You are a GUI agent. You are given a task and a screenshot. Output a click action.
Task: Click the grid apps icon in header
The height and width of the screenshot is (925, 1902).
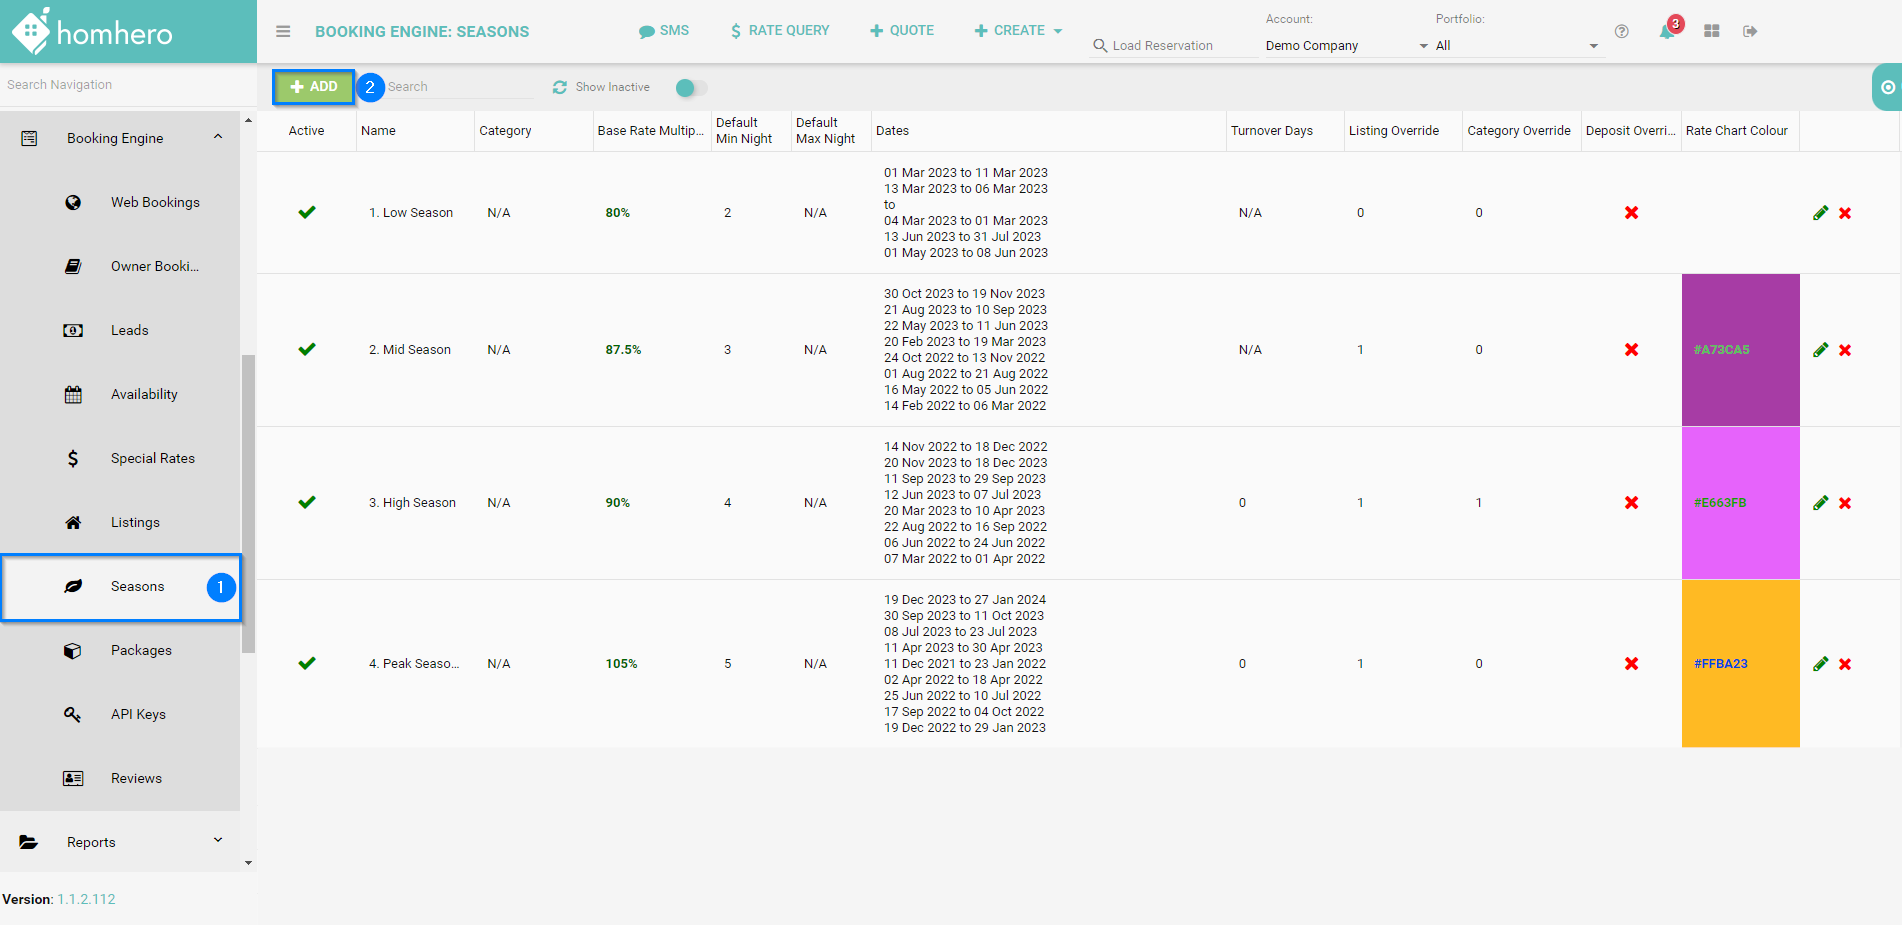[1712, 32]
